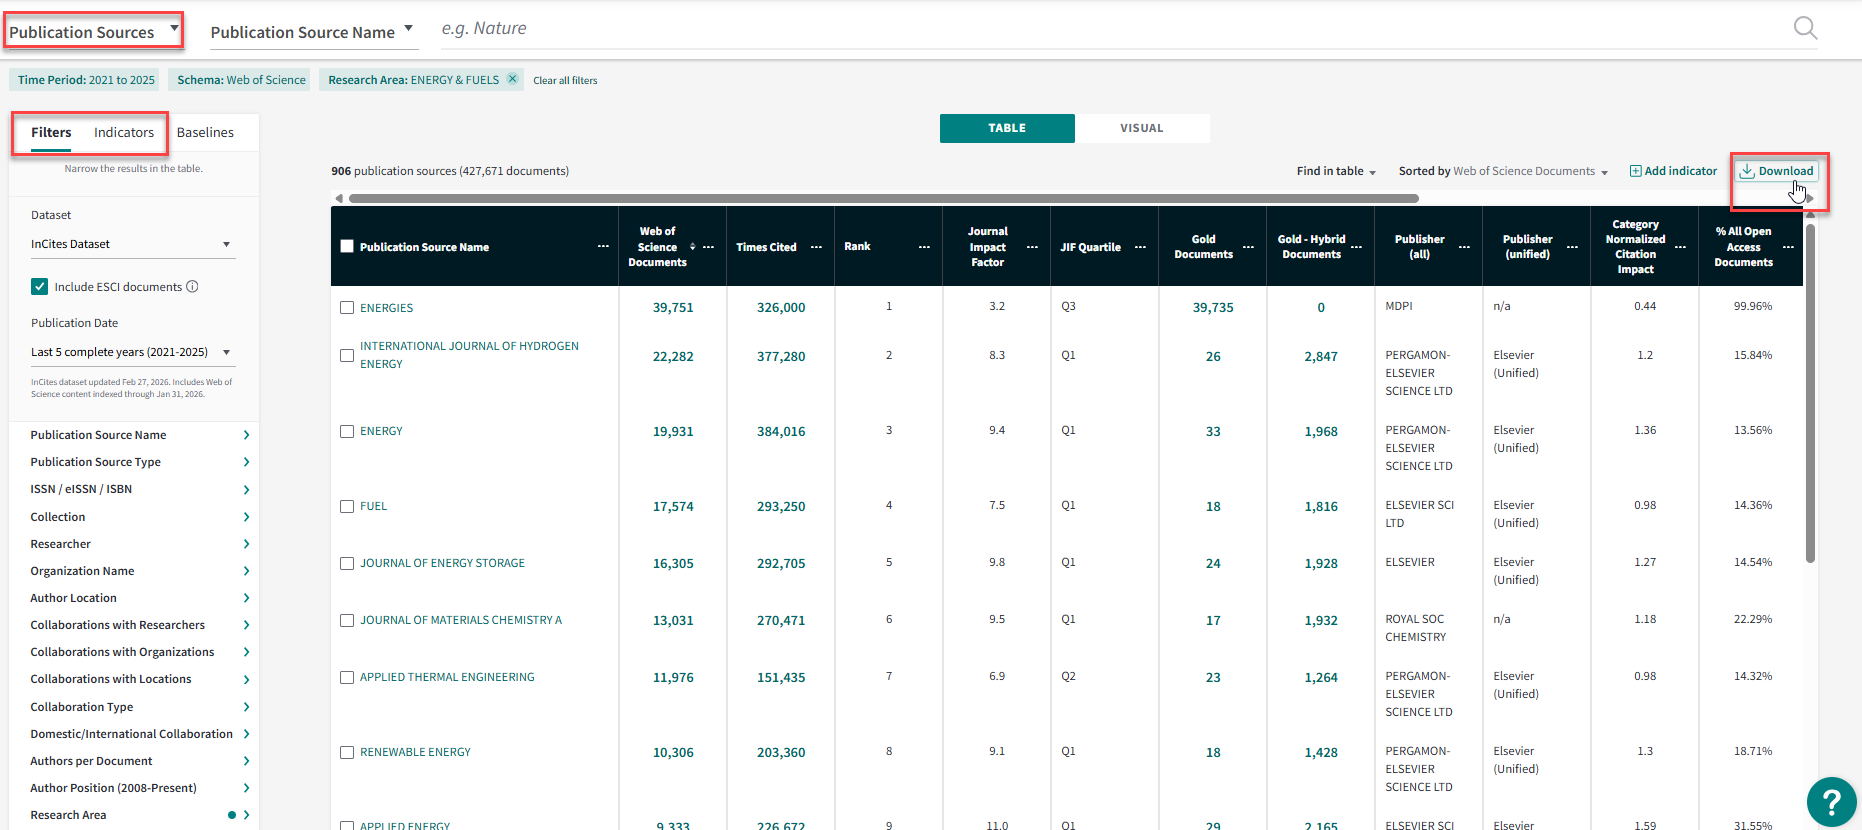This screenshot has height=830, width=1862.
Task: Click the e.g. Nature search input field
Action: (1110, 29)
